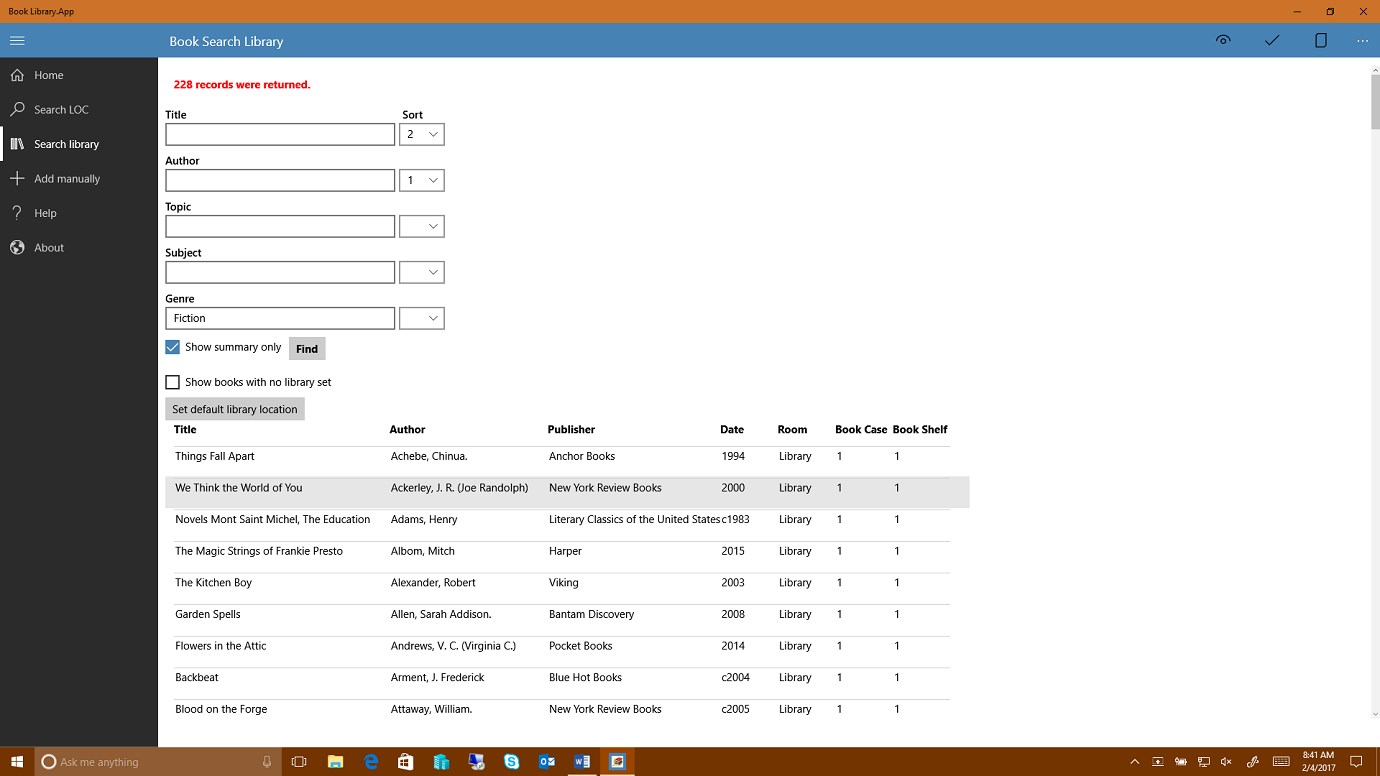
Task: Focus the Title search field
Action: (280, 134)
